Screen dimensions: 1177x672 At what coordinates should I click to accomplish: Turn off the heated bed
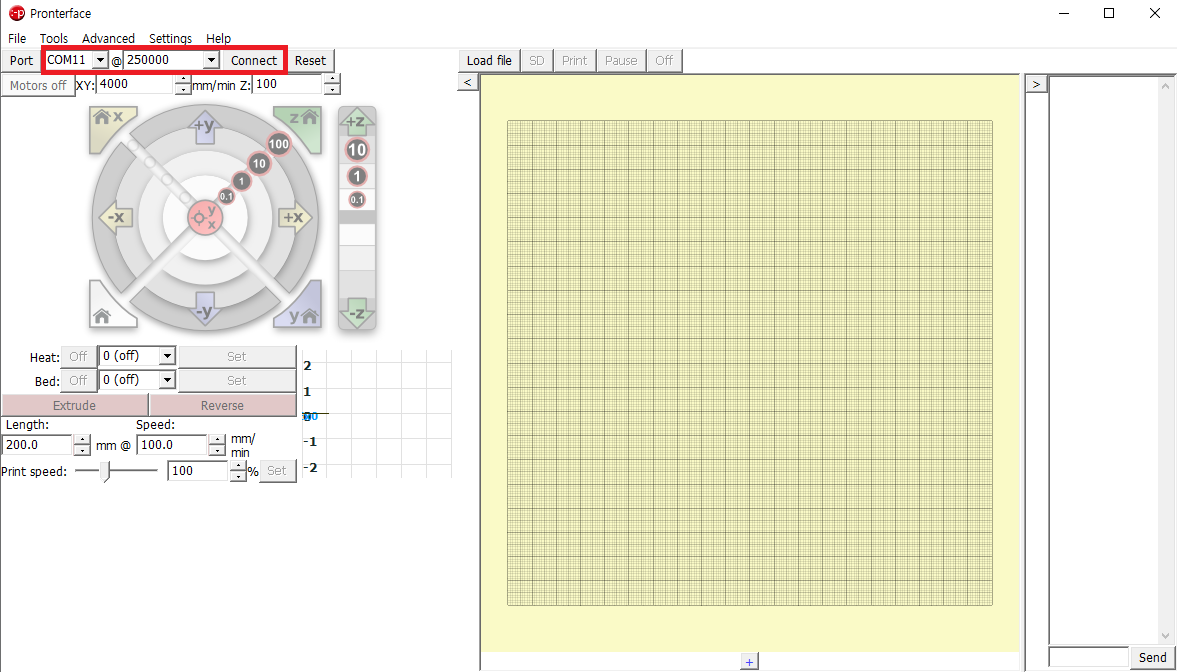point(77,380)
